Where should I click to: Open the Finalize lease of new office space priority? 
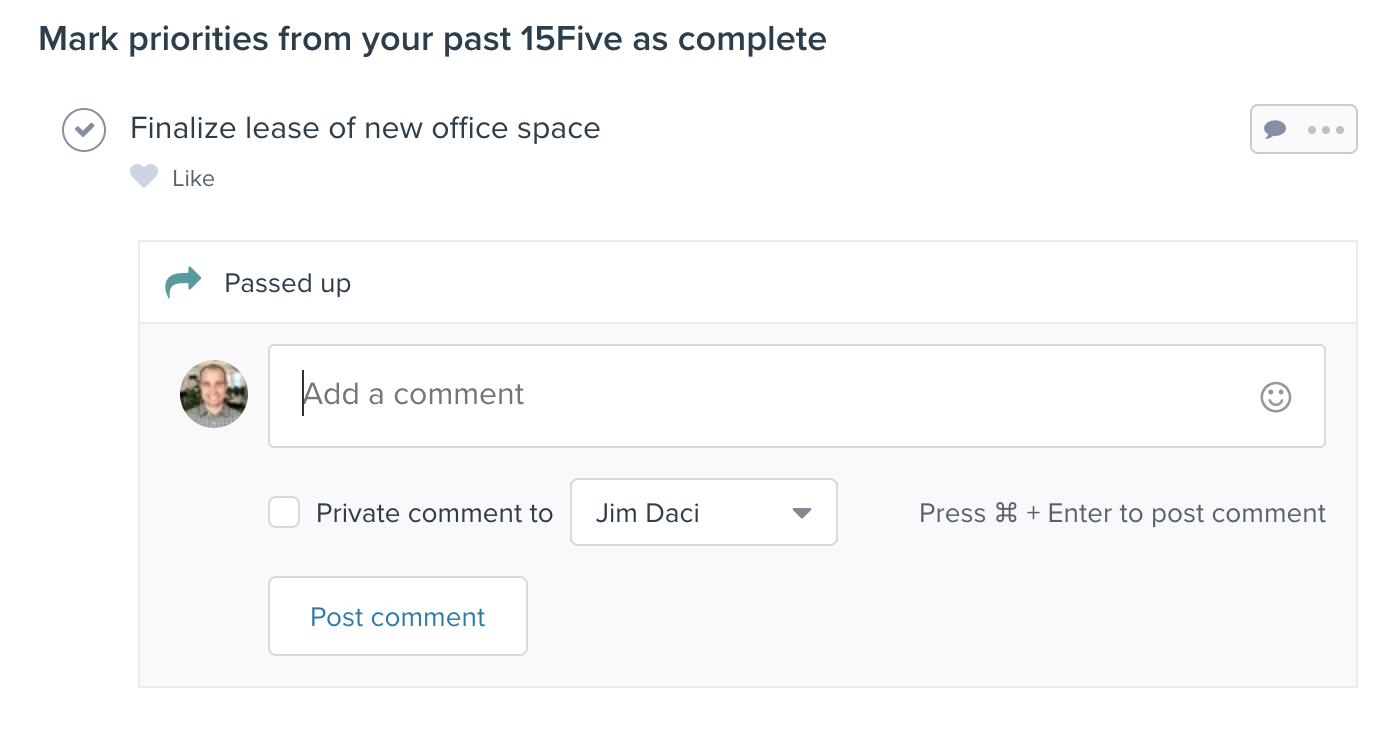pyautogui.click(x=365, y=128)
